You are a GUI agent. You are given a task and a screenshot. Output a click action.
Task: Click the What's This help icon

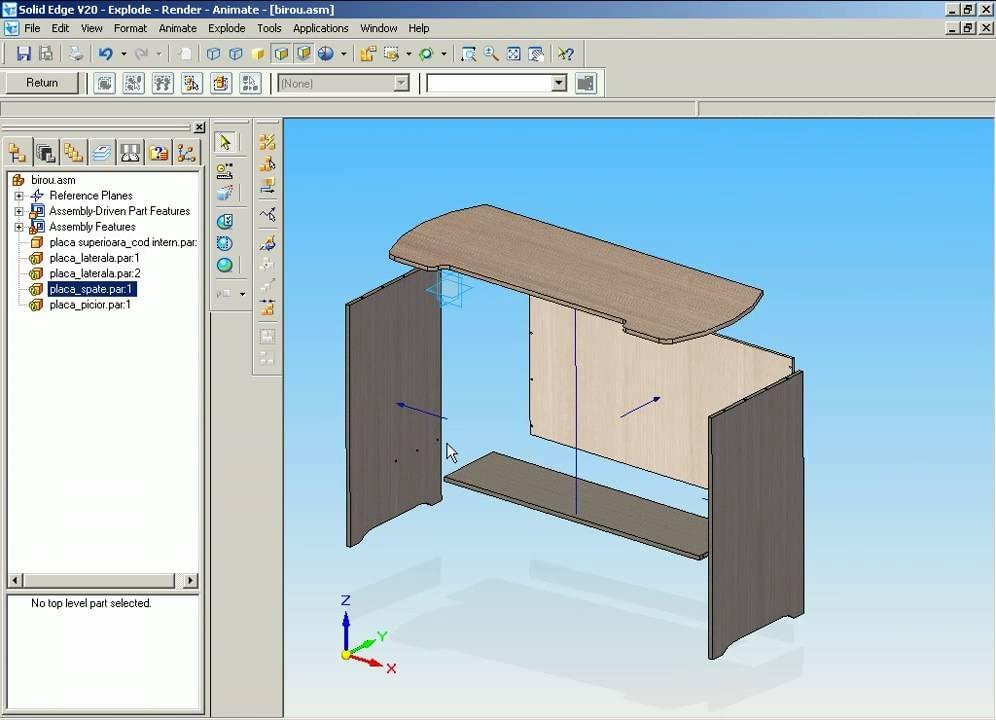point(566,54)
